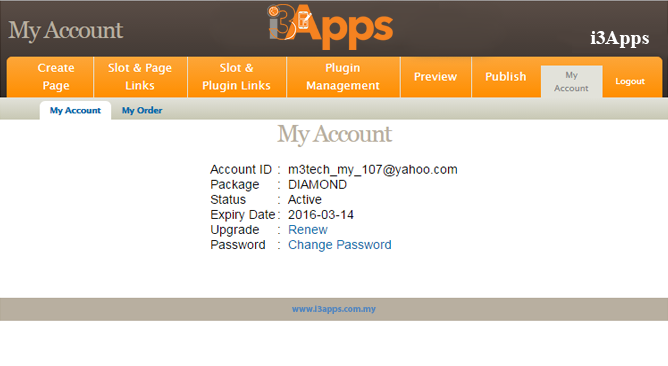Click the Status label
Image resolution: width=668 pixels, height=366 pixels.
point(228,199)
